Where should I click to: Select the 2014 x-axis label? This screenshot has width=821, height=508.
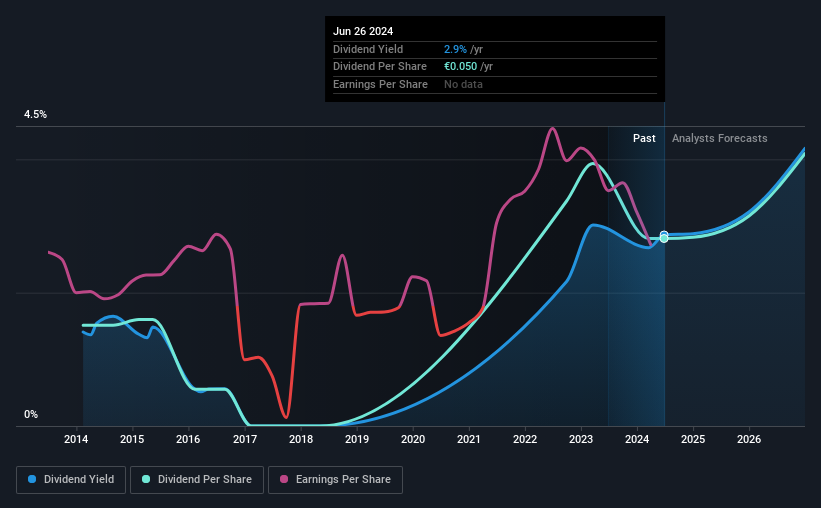click(76, 439)
